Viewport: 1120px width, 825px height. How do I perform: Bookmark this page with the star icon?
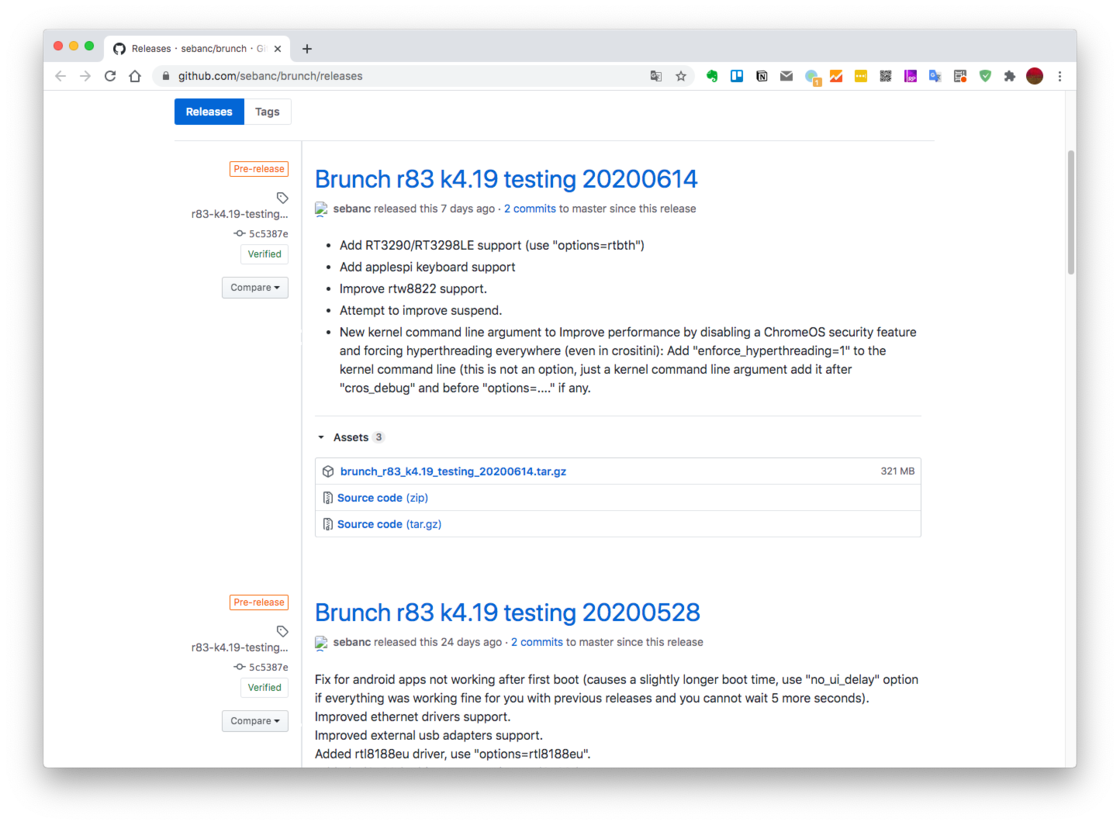tap(681, 76)
